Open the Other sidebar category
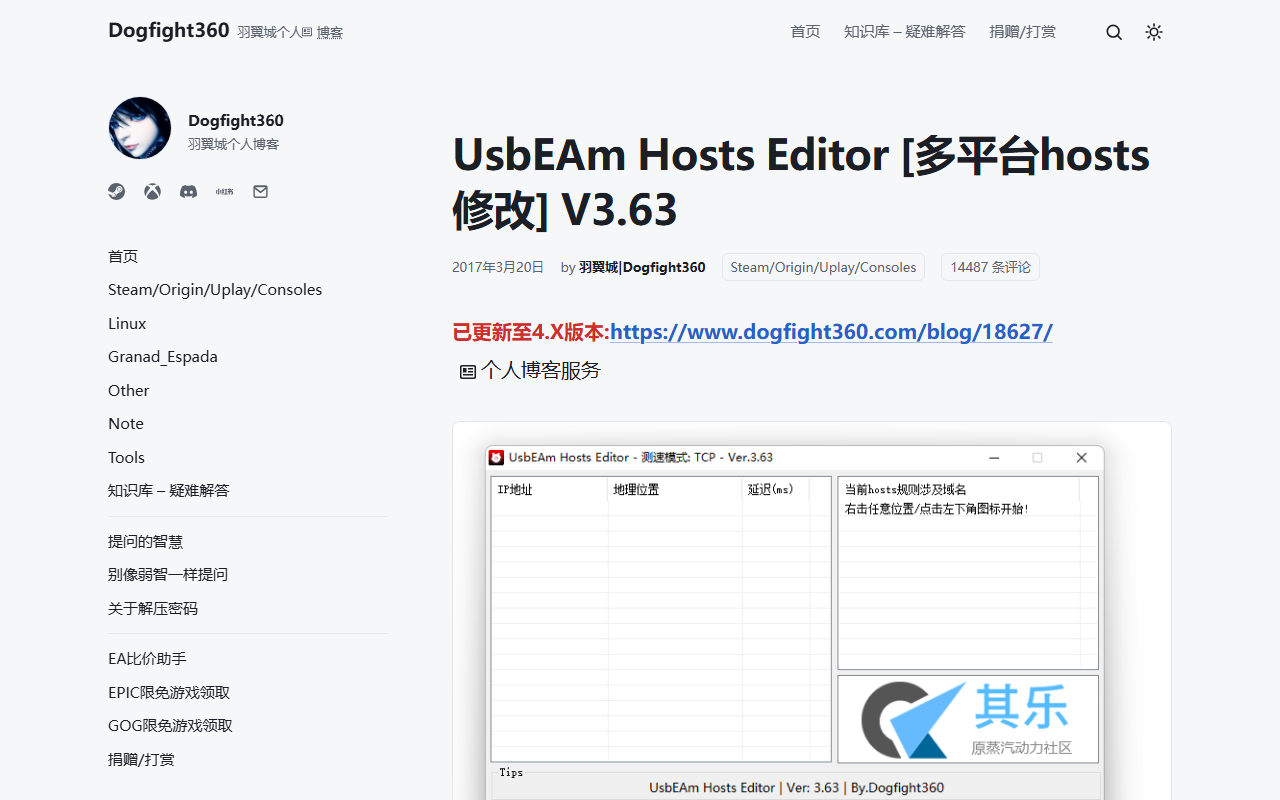The image size is (1280, 800). pos(129,390)
